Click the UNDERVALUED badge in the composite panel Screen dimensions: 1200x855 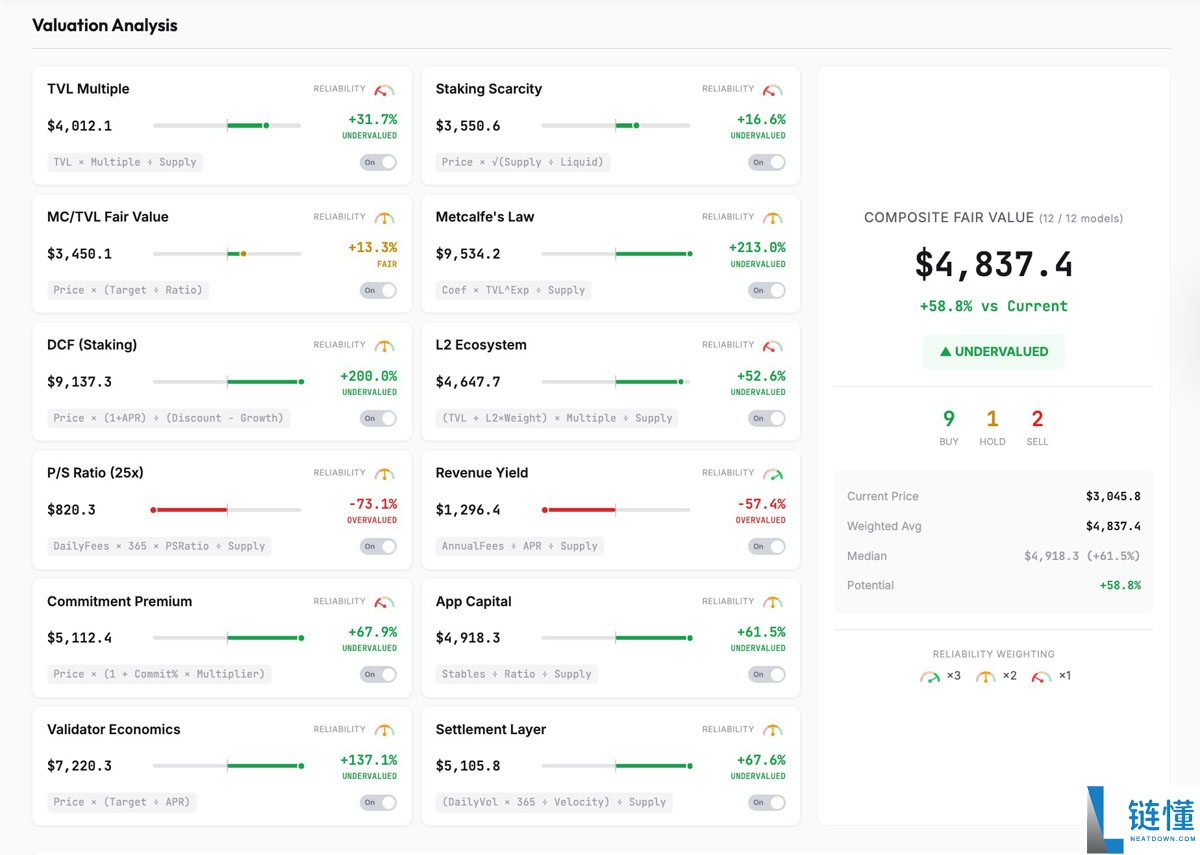(x=993, y=352)
